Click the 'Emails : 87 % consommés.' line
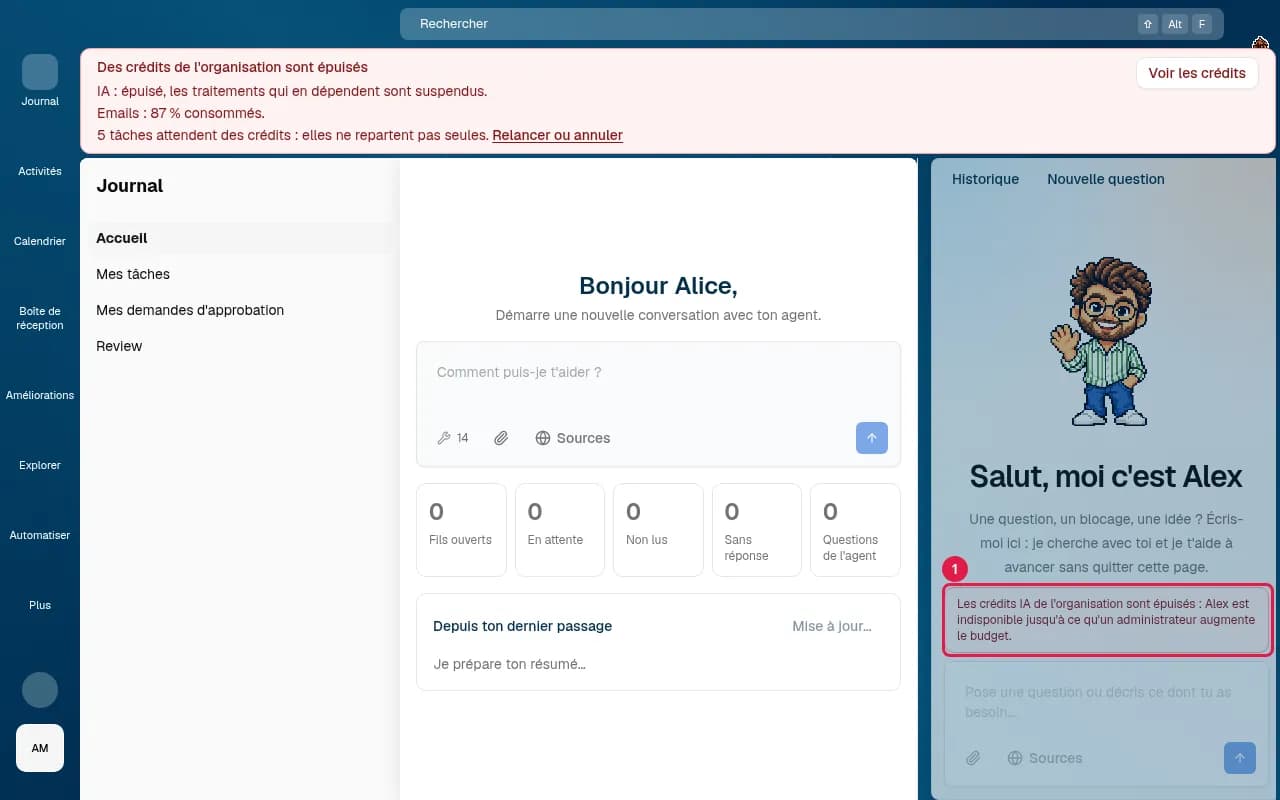 pos(181,113)
